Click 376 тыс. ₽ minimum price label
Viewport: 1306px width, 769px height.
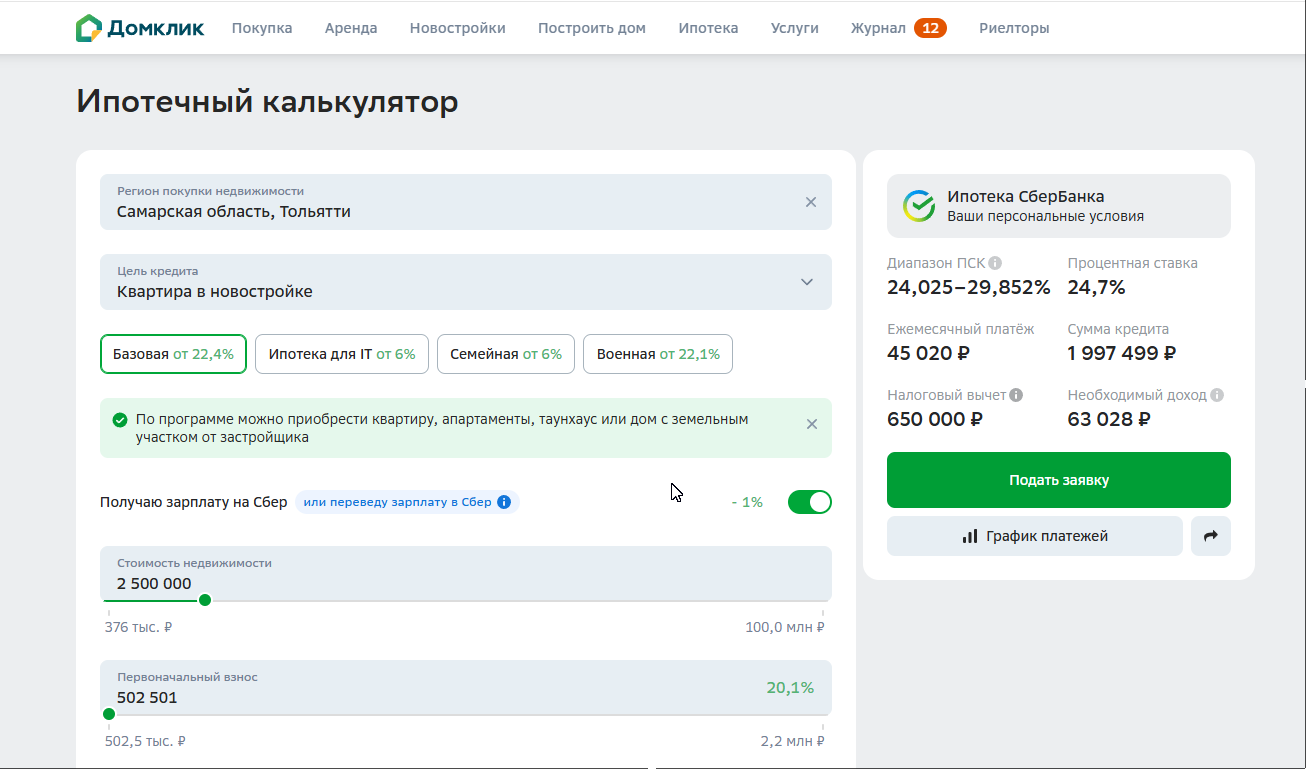138,628
